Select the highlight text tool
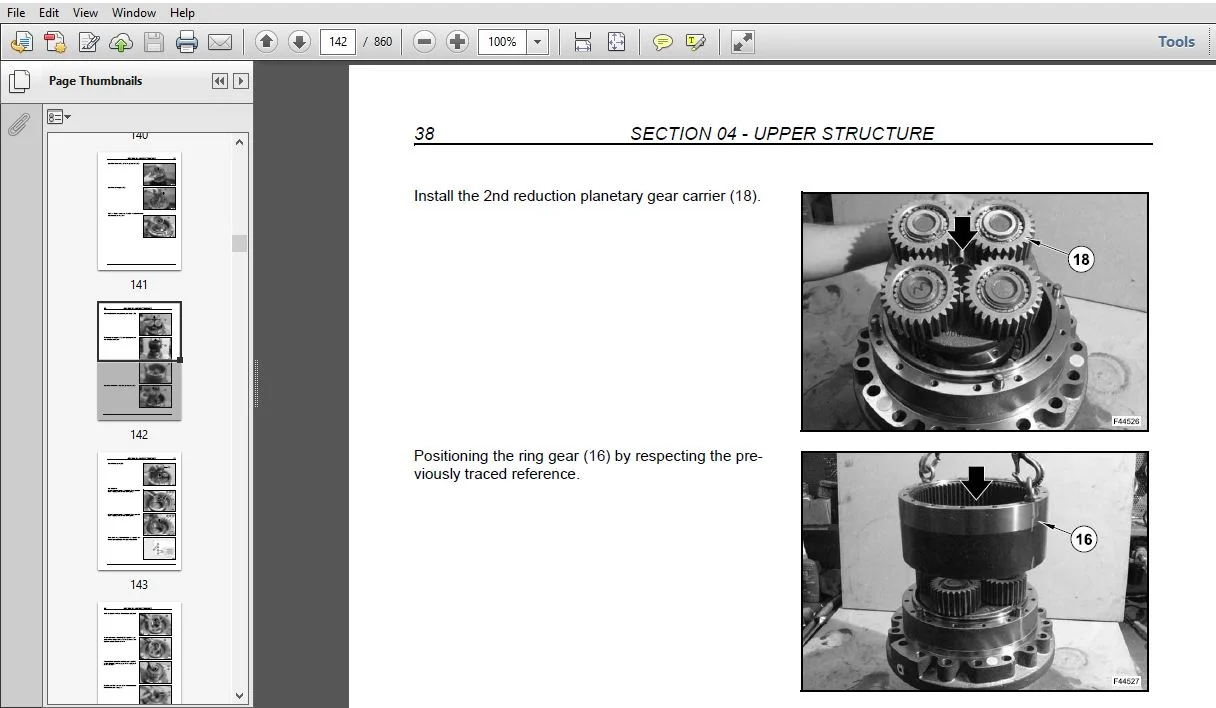1216x708 pixels. 695,42
